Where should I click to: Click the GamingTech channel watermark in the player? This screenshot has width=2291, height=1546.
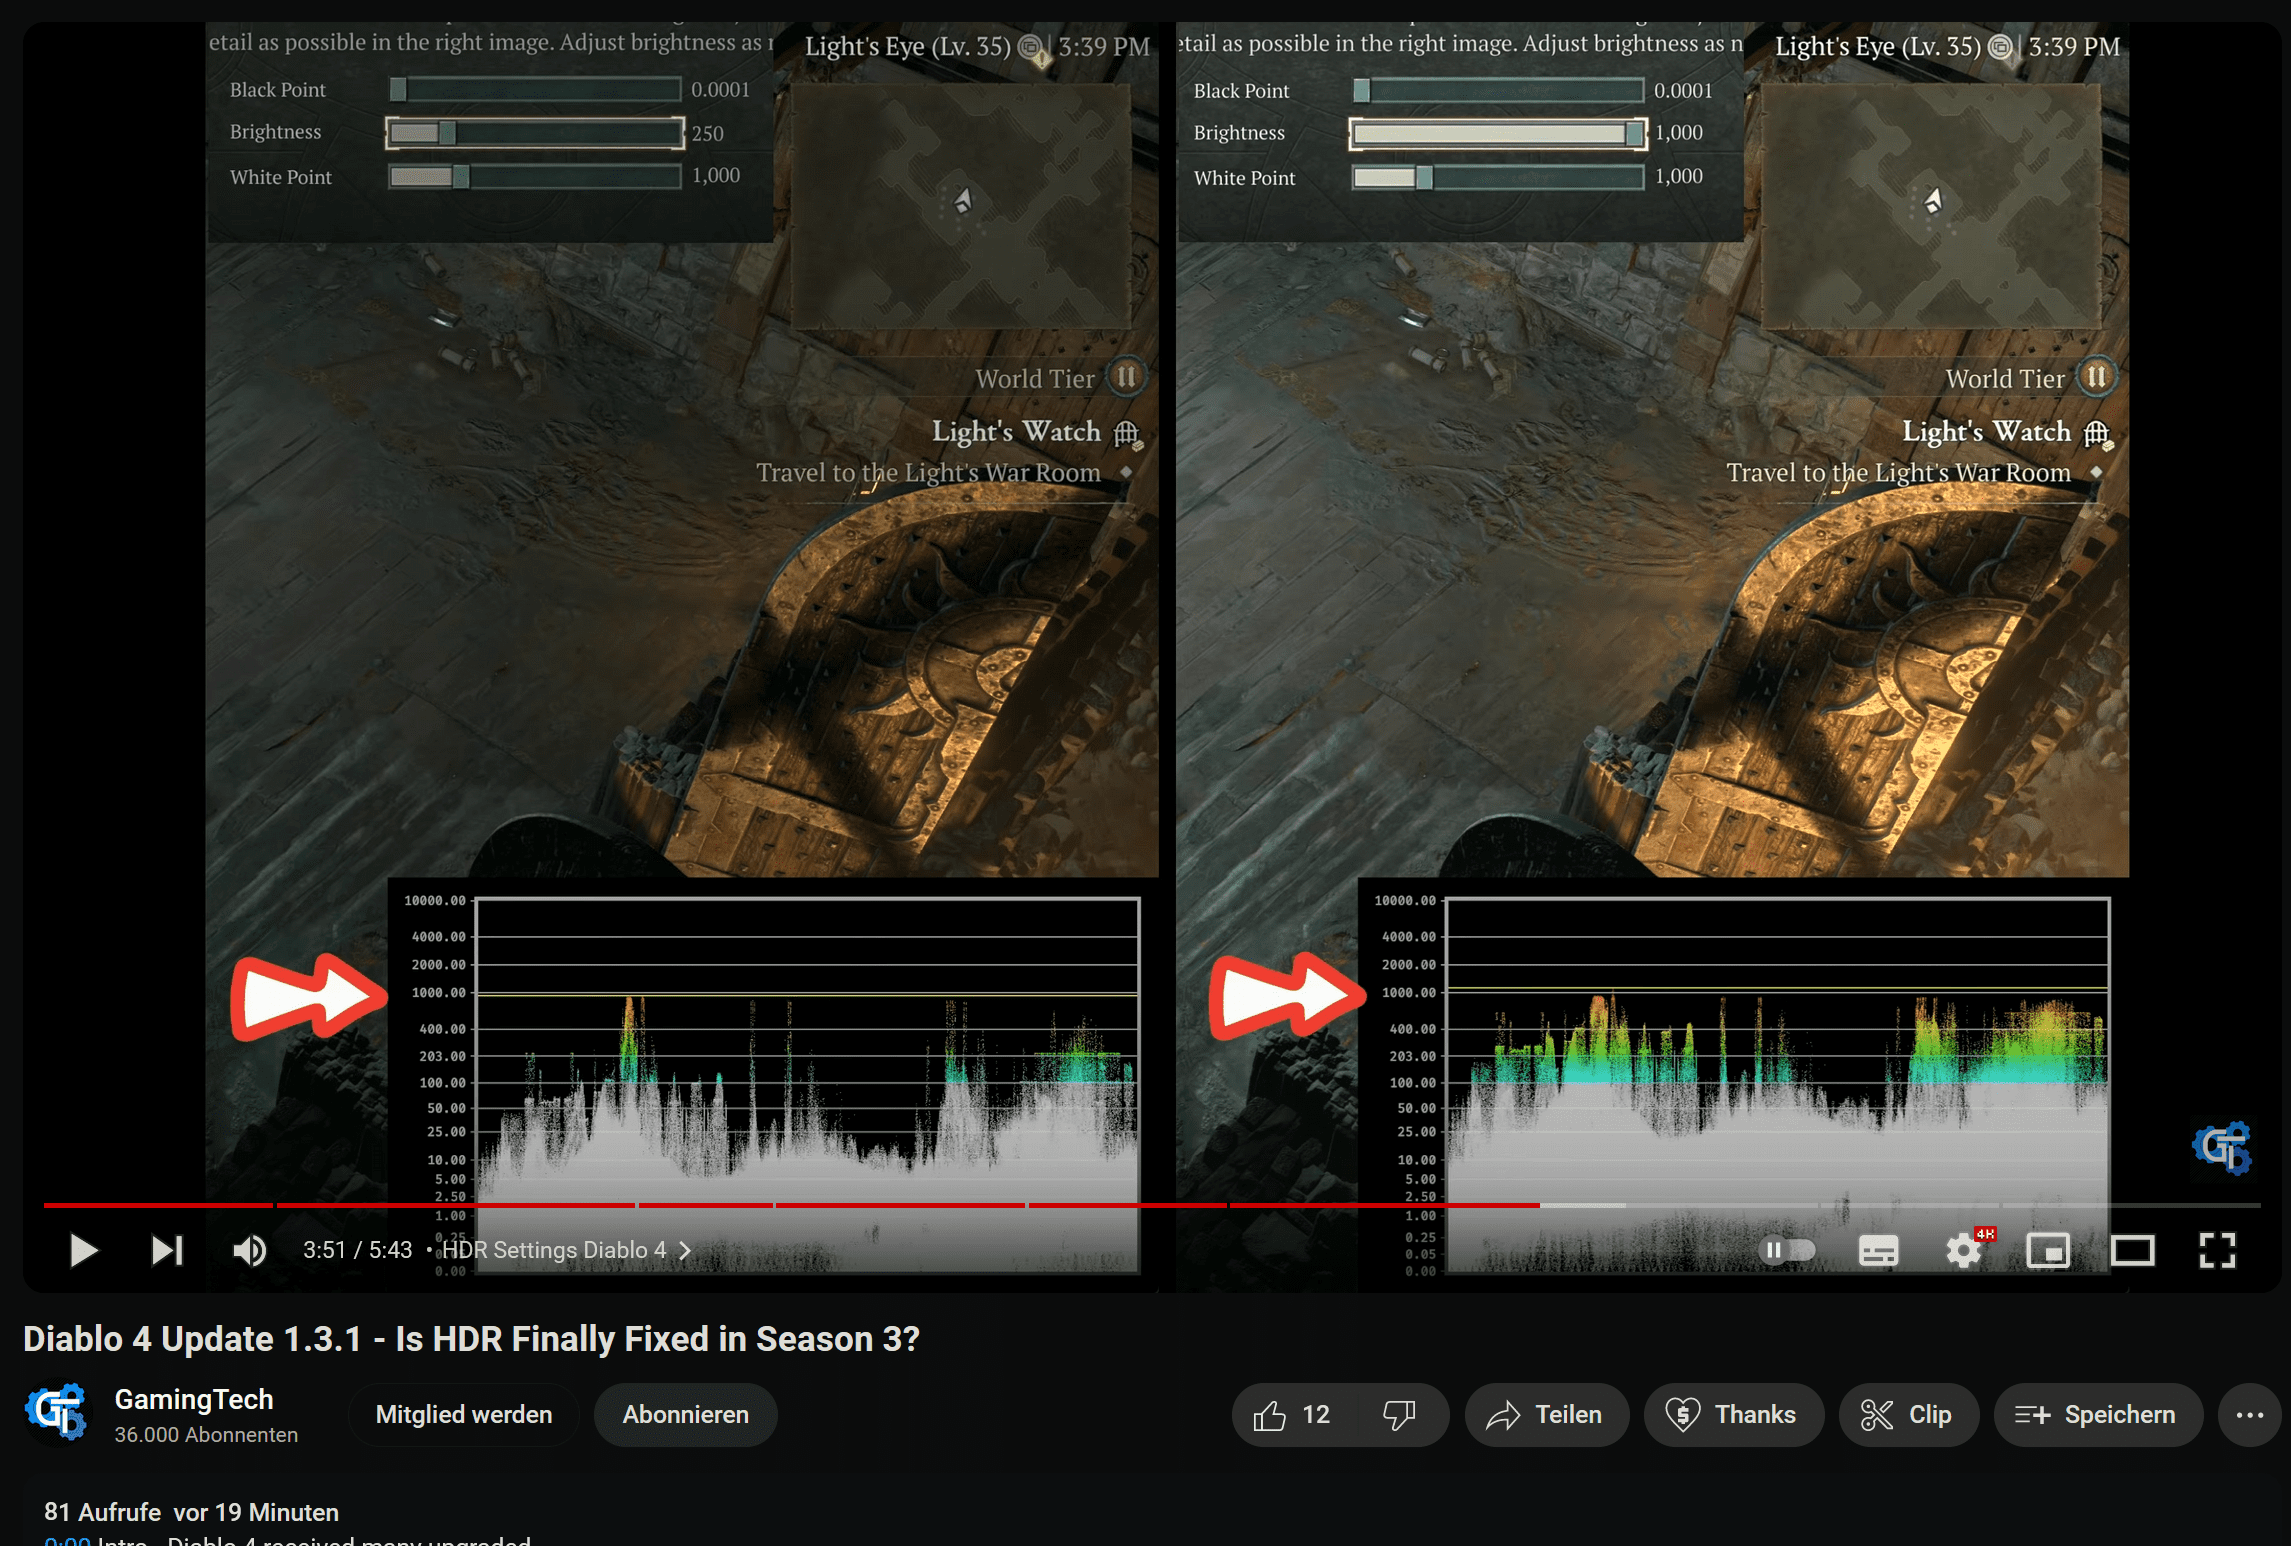2222,1147
